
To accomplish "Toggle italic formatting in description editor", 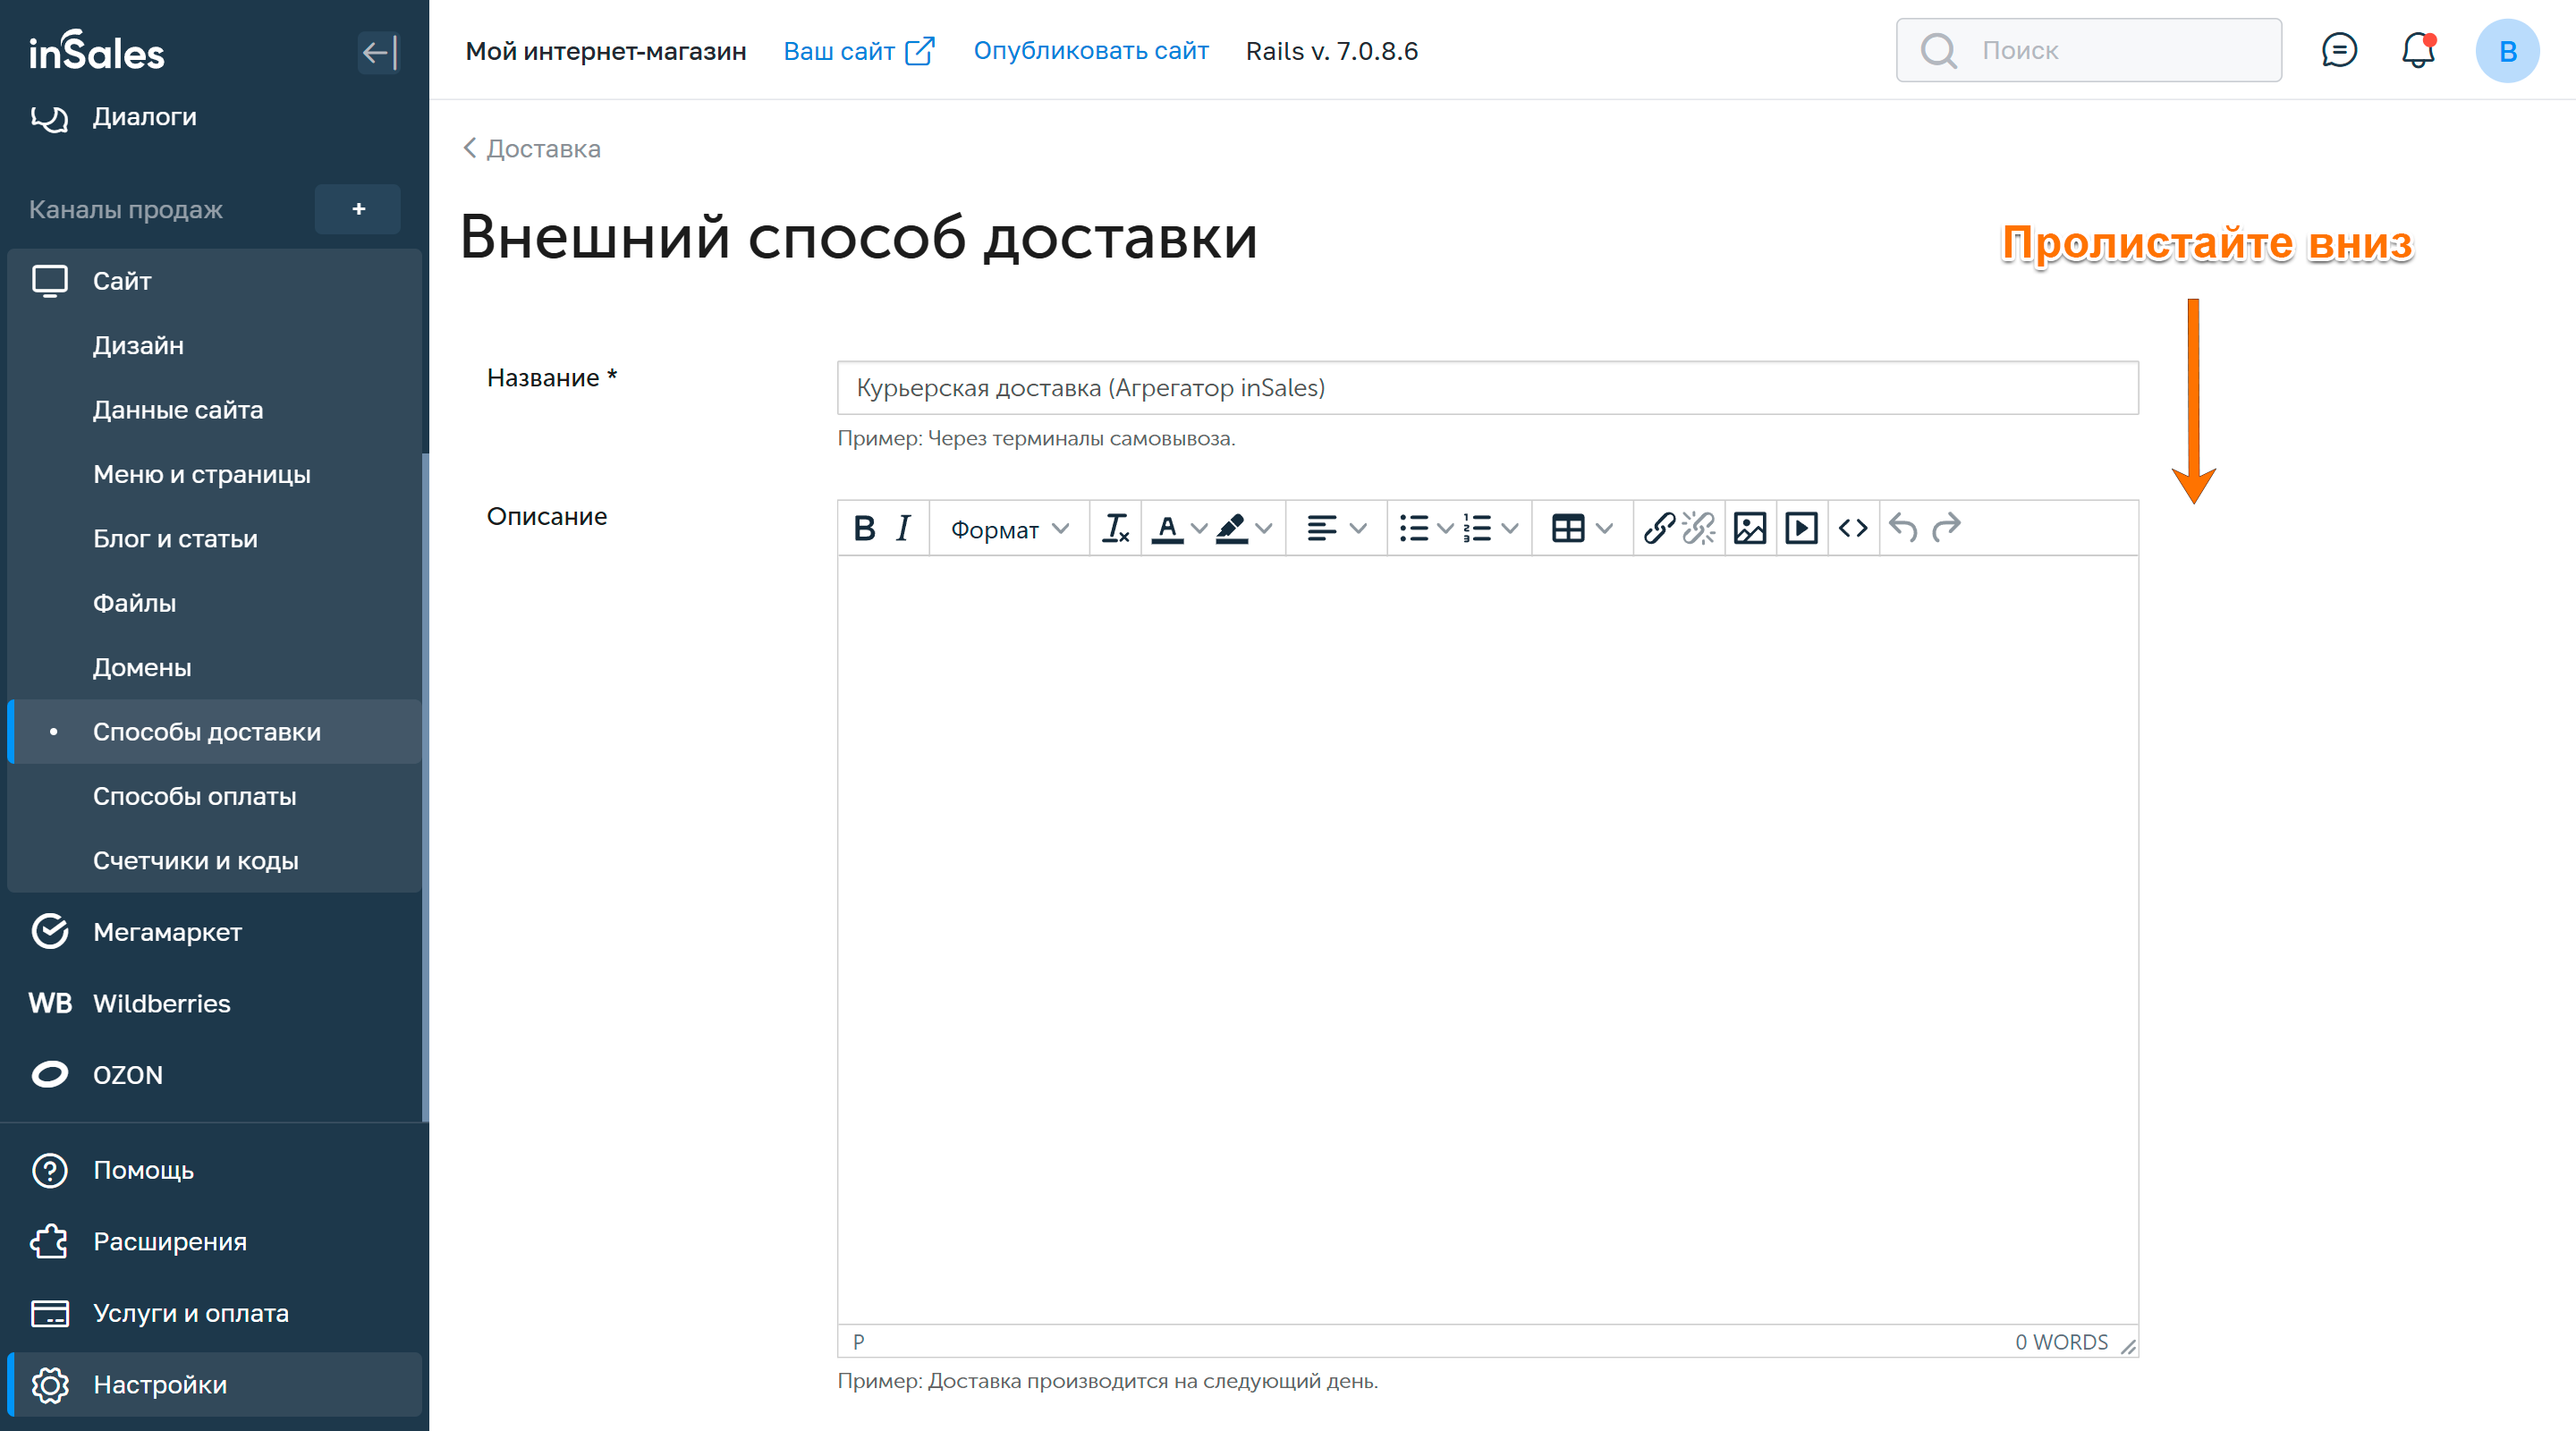I will pyautogui.click(x=903, y=528).
